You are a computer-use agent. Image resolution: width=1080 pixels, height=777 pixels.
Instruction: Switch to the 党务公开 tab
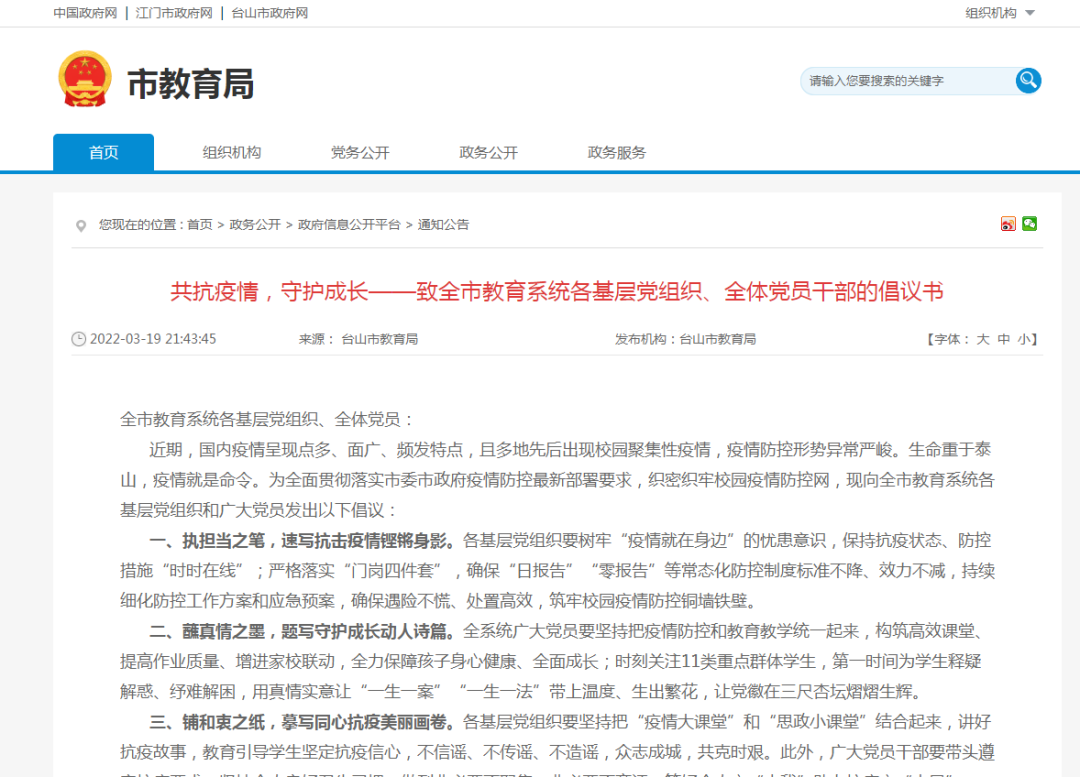pyautogui.click(x=359, y=152)
